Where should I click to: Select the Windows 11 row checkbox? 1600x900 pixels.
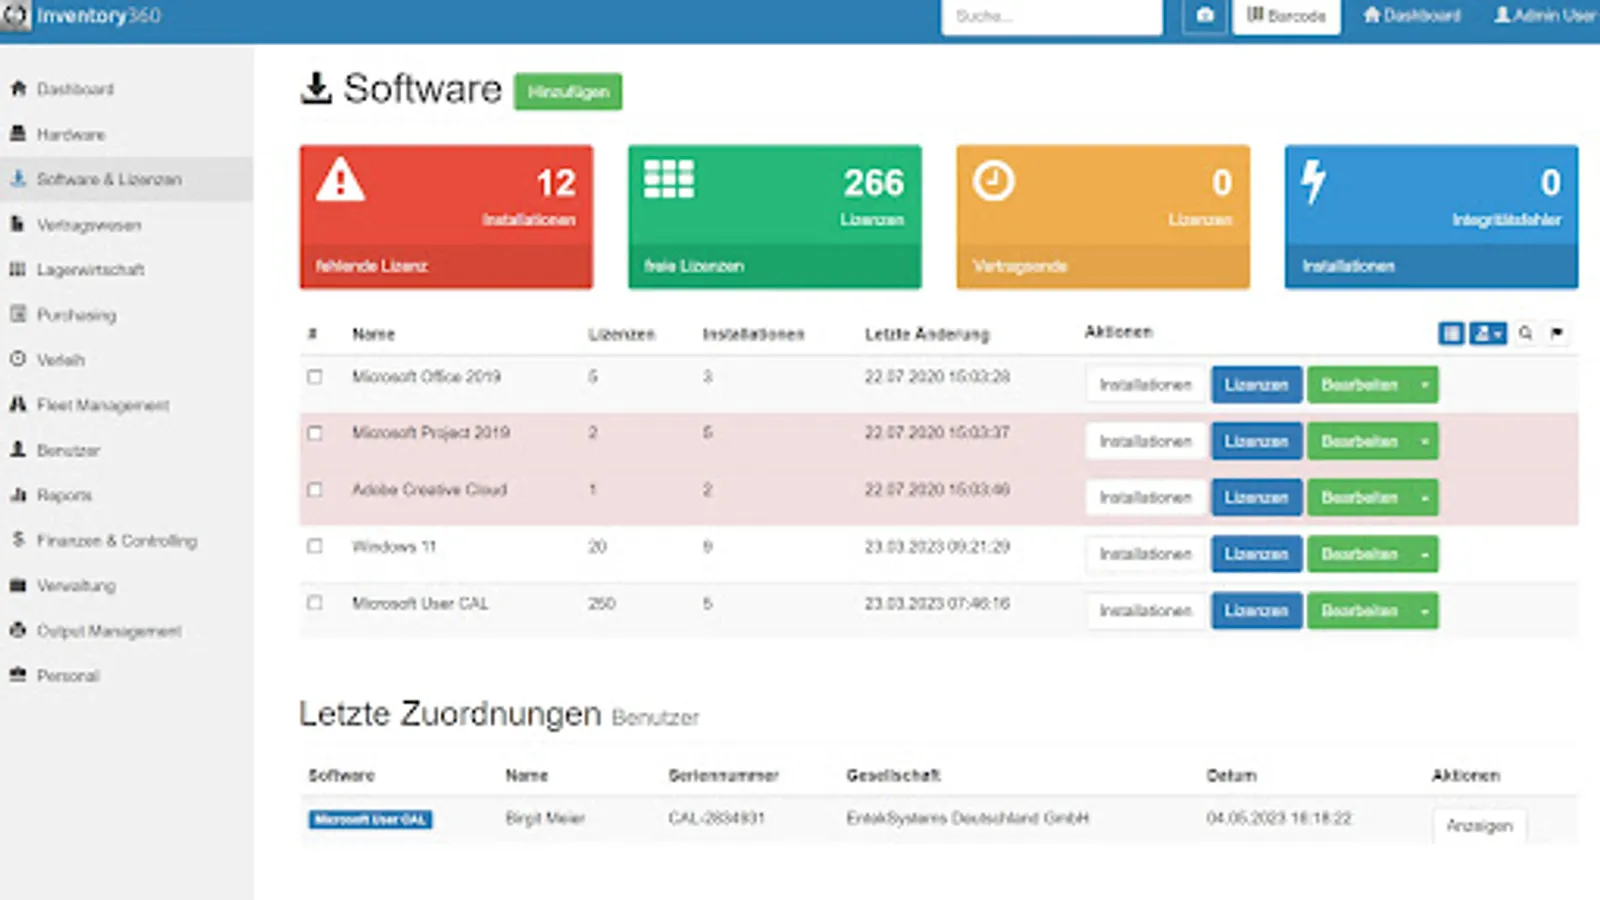pos(315,547)
